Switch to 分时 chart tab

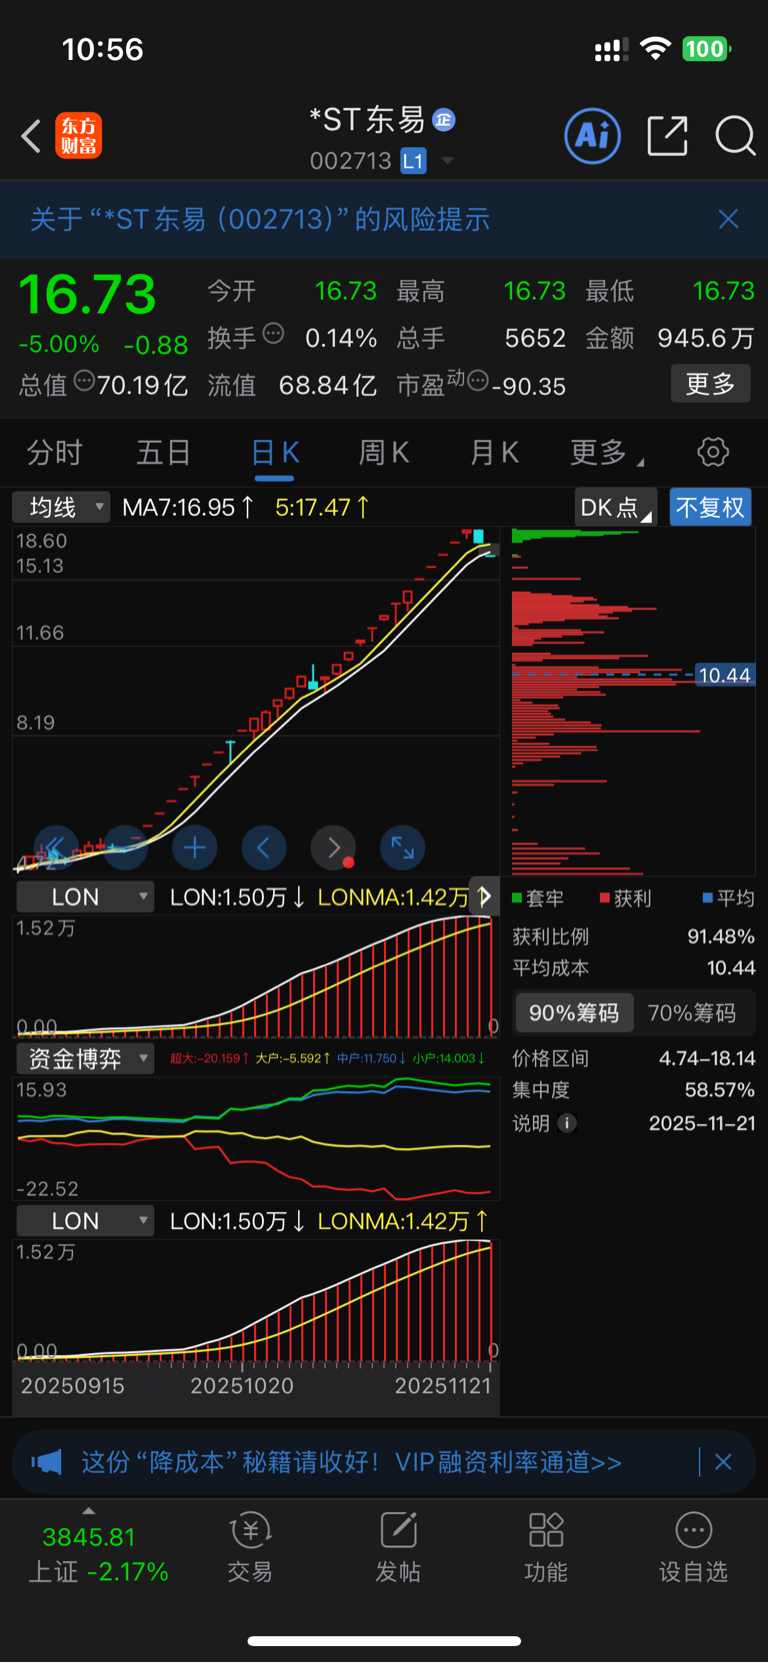point(54,453)
